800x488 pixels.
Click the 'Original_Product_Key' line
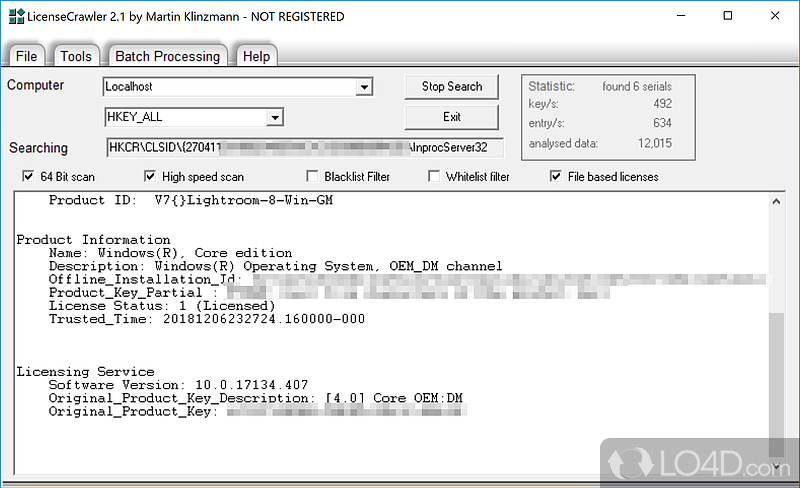[258, 411]
